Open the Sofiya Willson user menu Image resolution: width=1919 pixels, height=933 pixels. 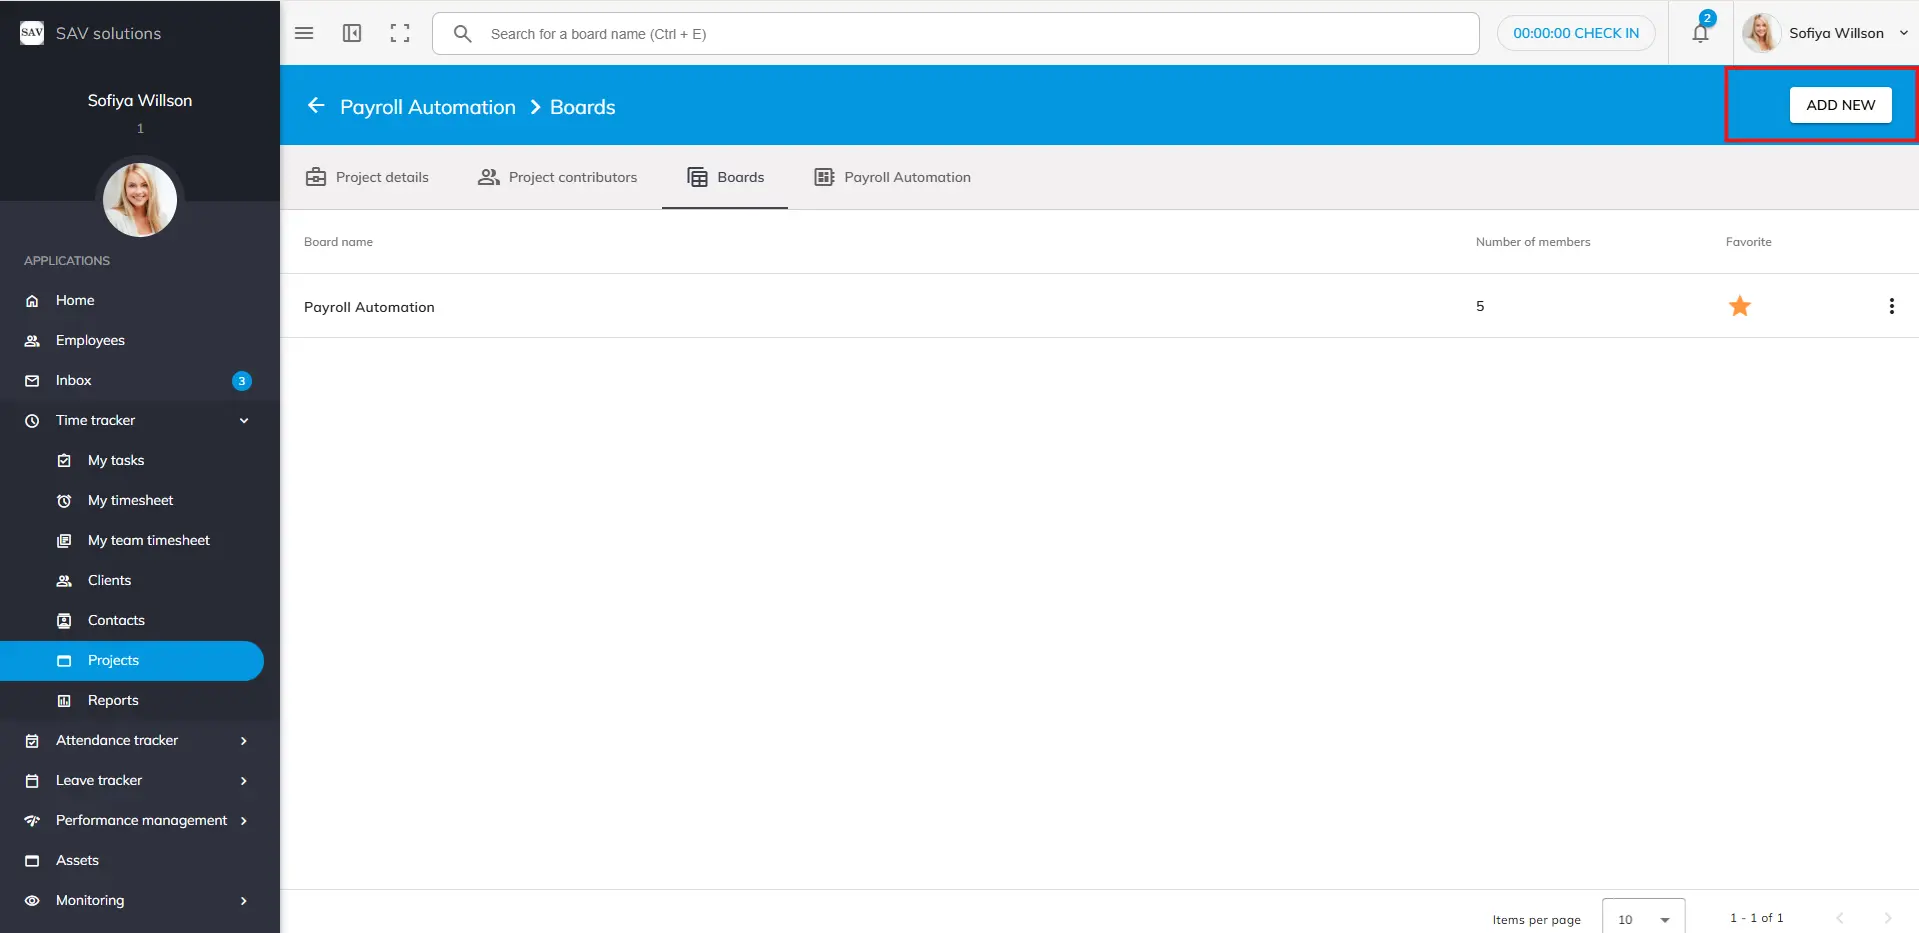pyautogui.click(x=1835, y=33)
